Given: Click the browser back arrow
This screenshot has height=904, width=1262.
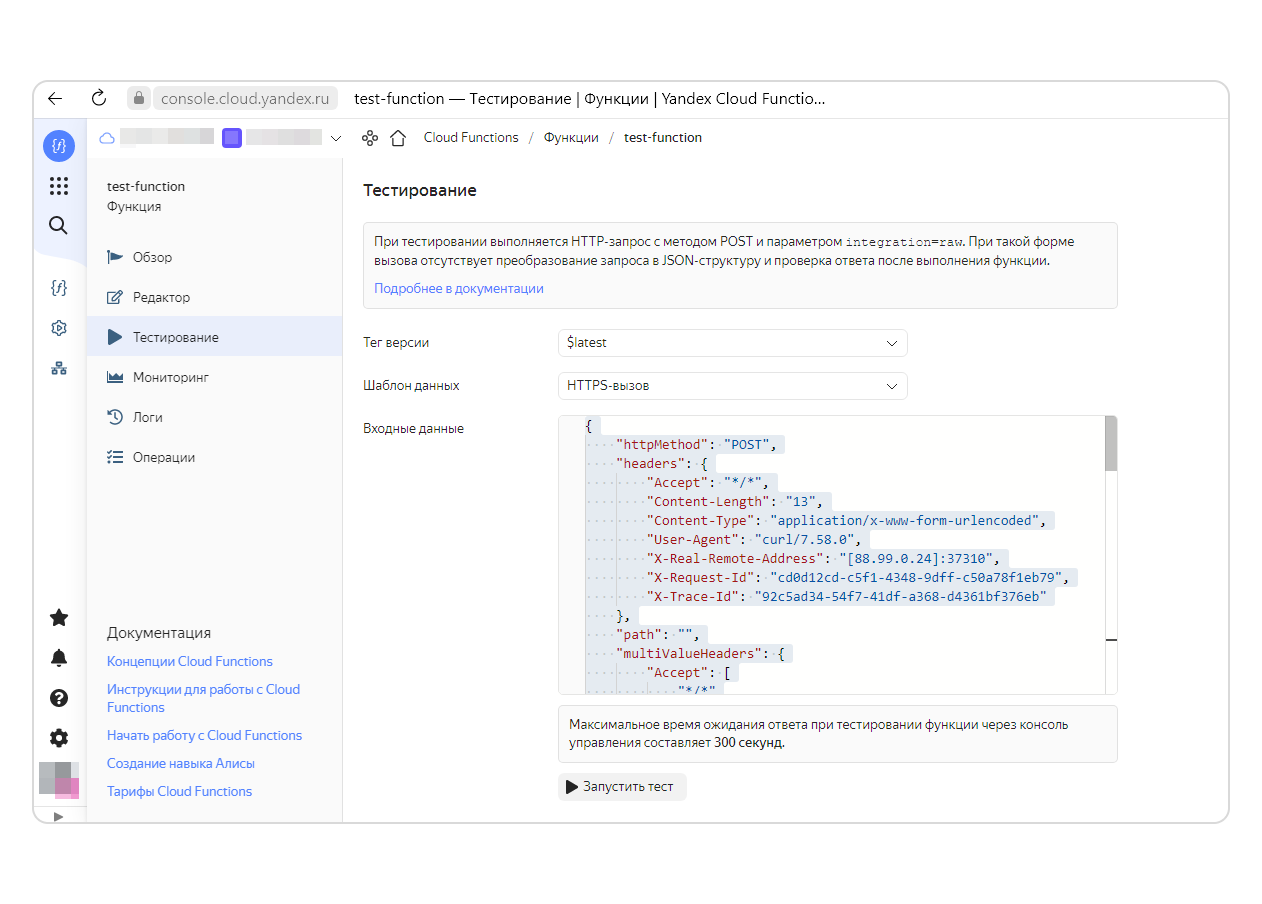Looking at the screenshot, I should pos(55,98).
